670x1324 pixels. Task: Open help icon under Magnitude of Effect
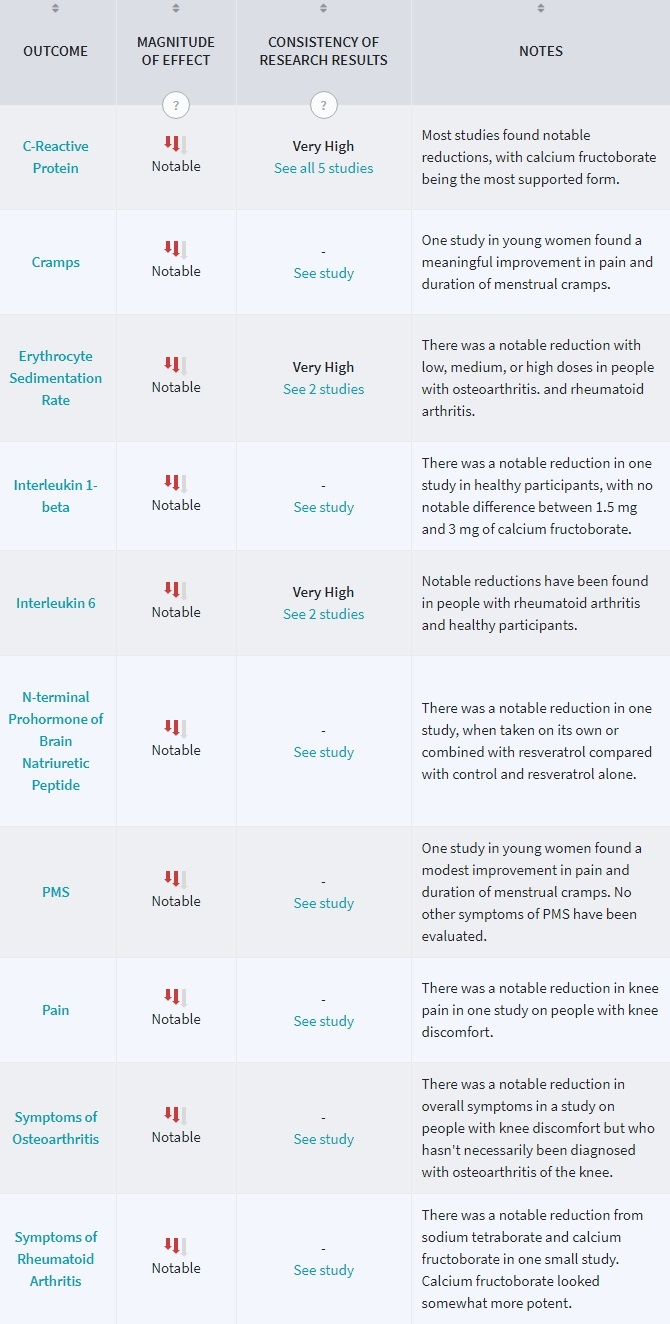click(176, 105)
